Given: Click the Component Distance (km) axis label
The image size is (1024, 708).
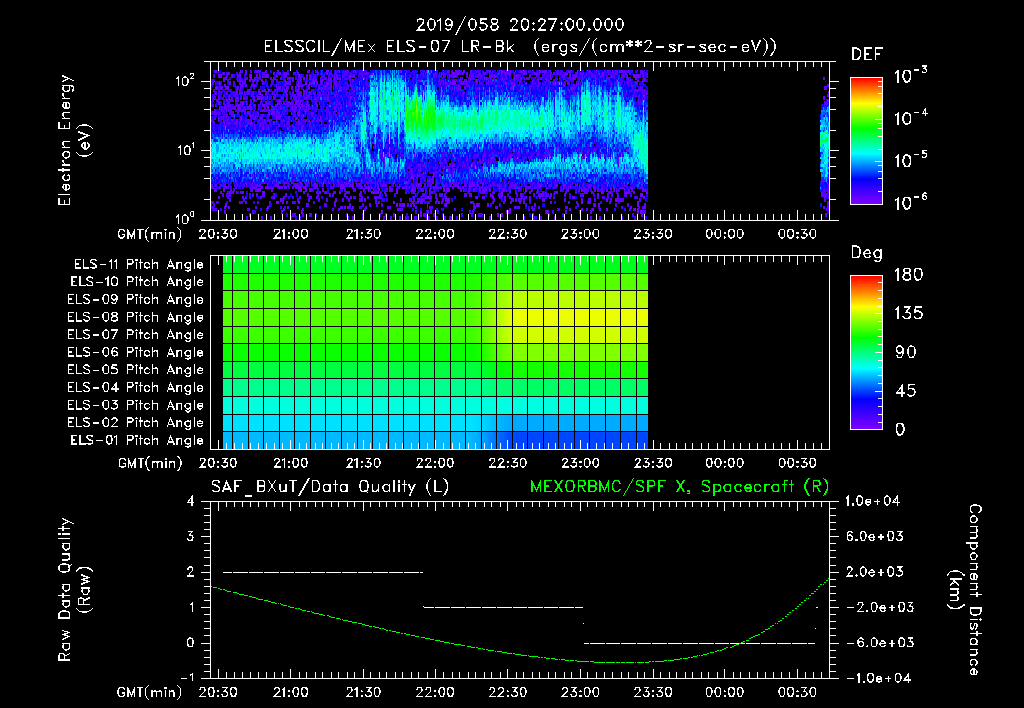Looking at the screenshot, I should 965,590.
